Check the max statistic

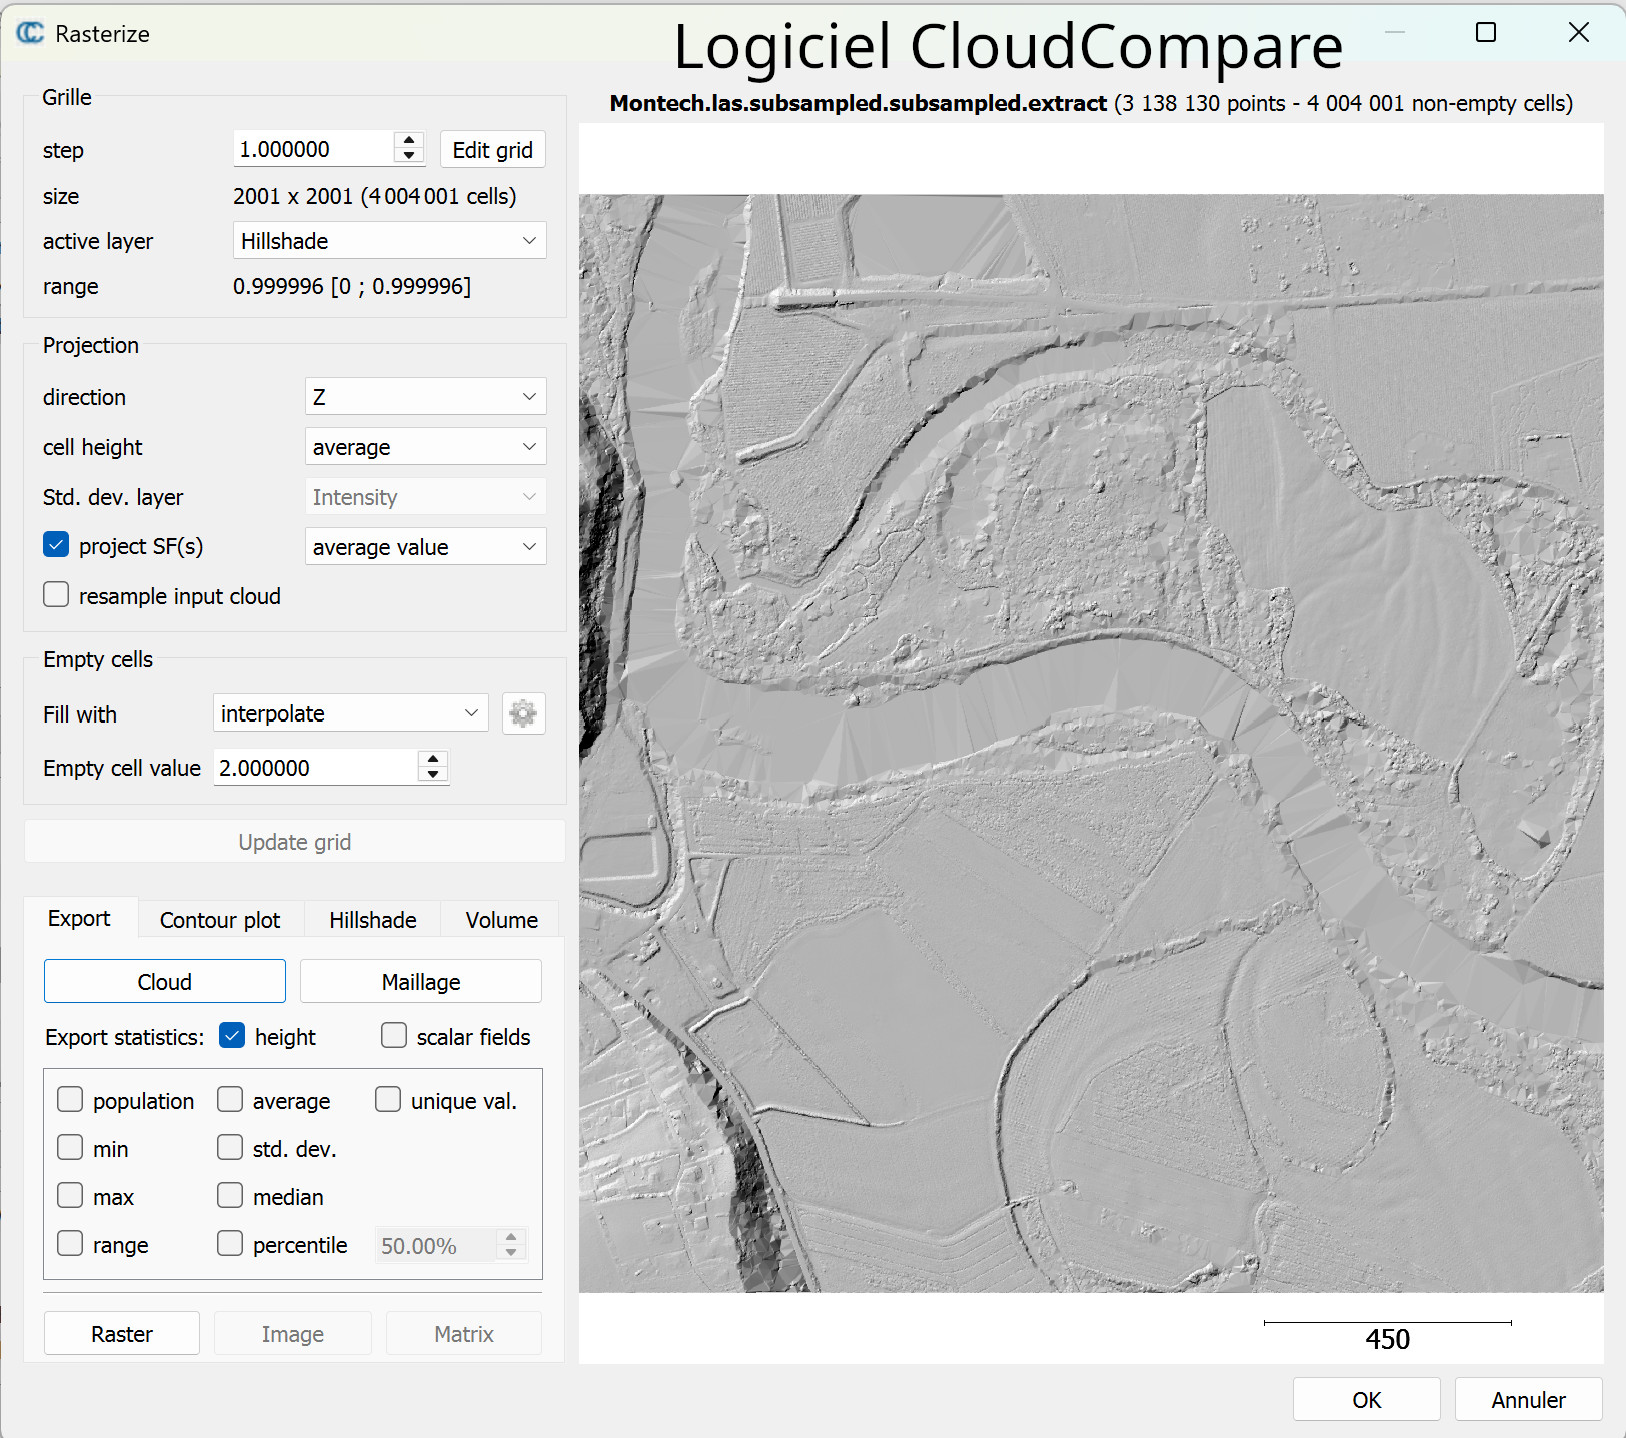click(70, 1196)
